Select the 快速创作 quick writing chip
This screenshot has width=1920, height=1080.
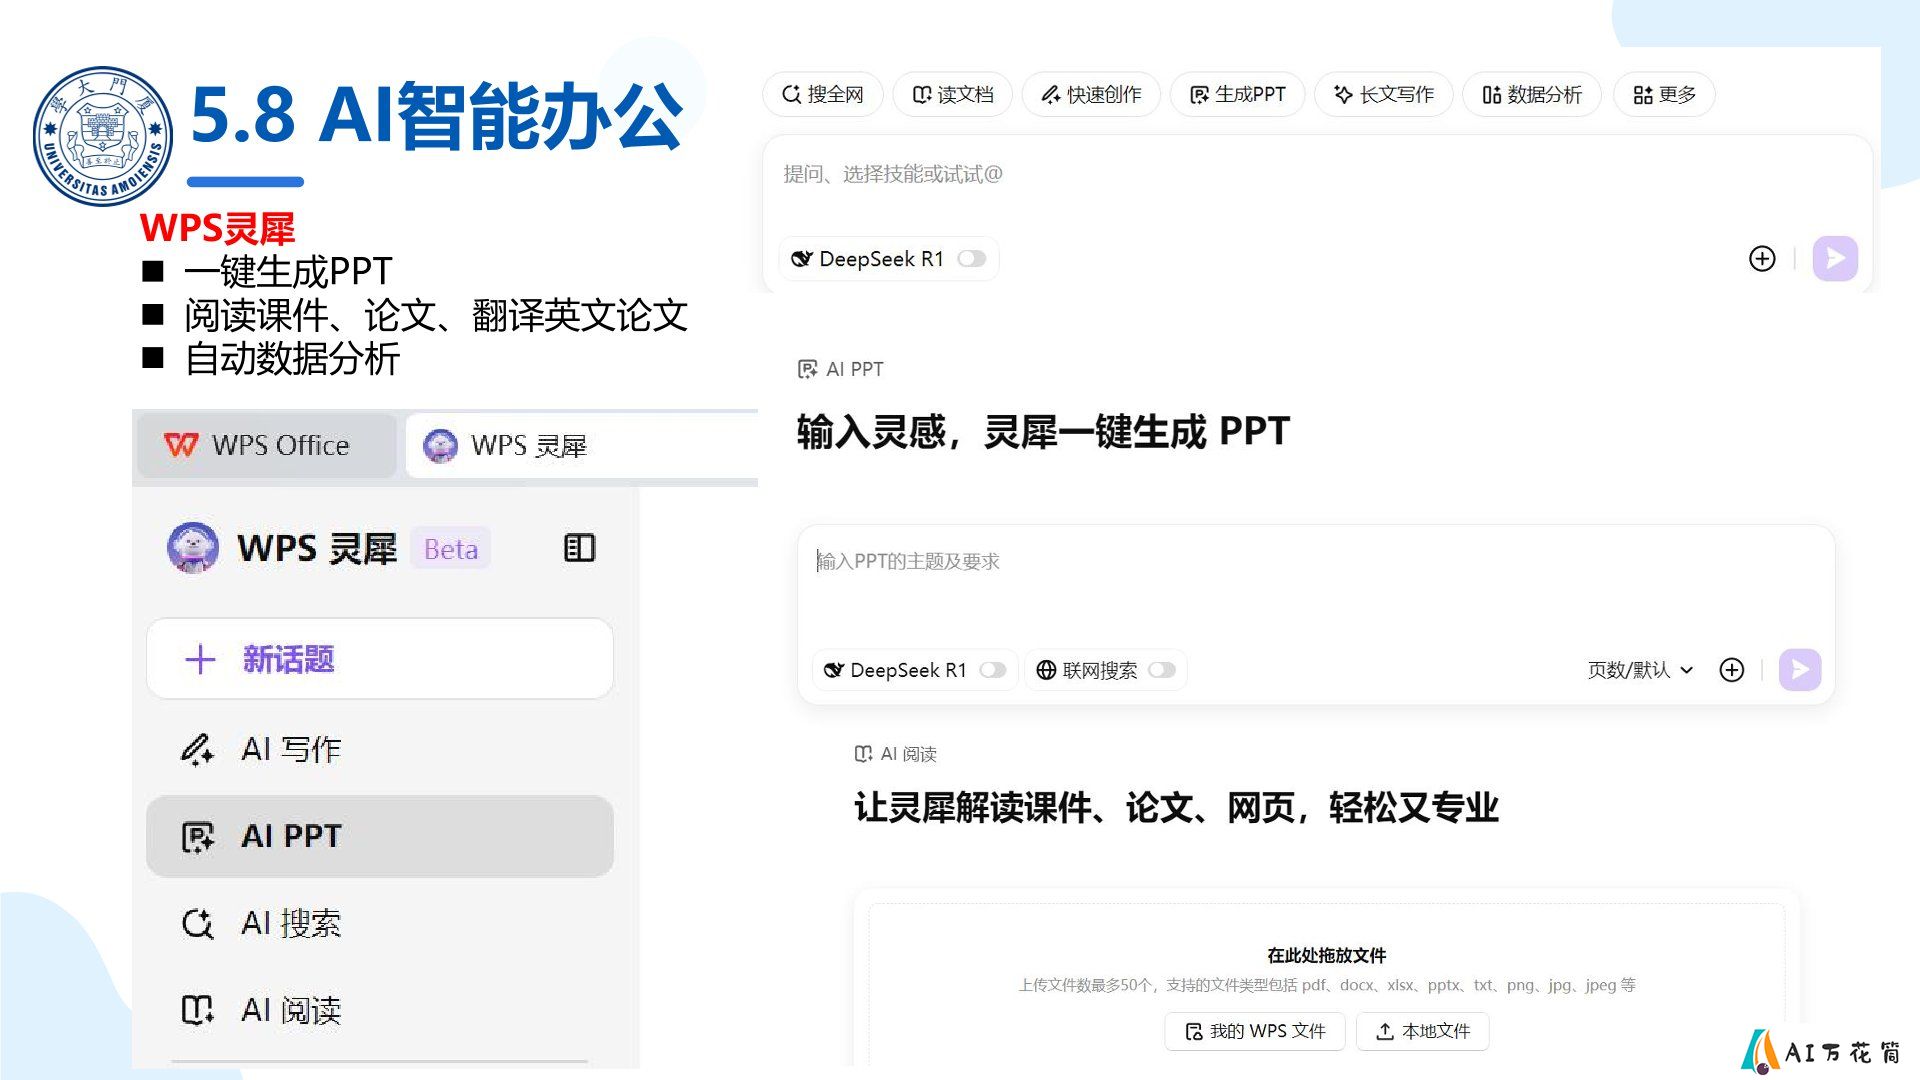pyautogui.click(x=1090, y=94)
